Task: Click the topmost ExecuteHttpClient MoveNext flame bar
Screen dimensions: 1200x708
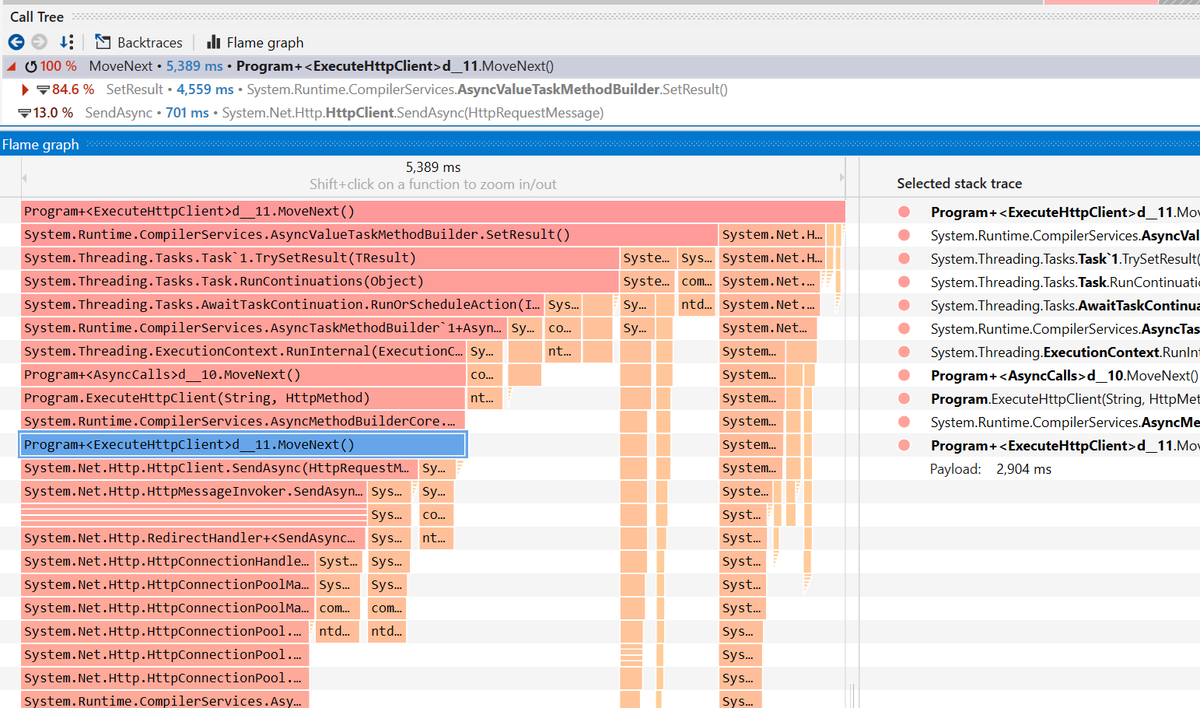Action: point(432,212)
